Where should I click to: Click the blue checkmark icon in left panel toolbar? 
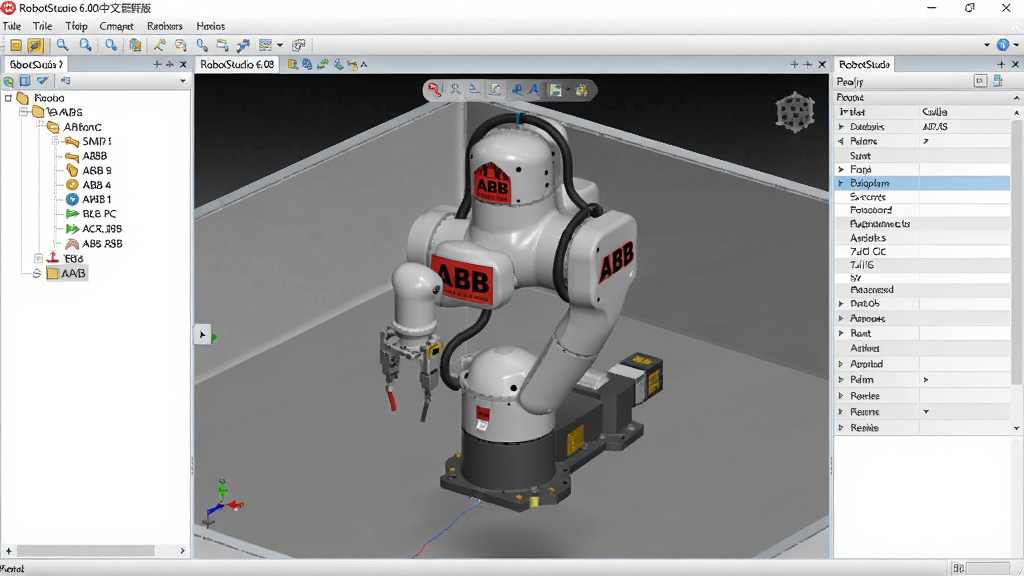(x=42, y=81)
